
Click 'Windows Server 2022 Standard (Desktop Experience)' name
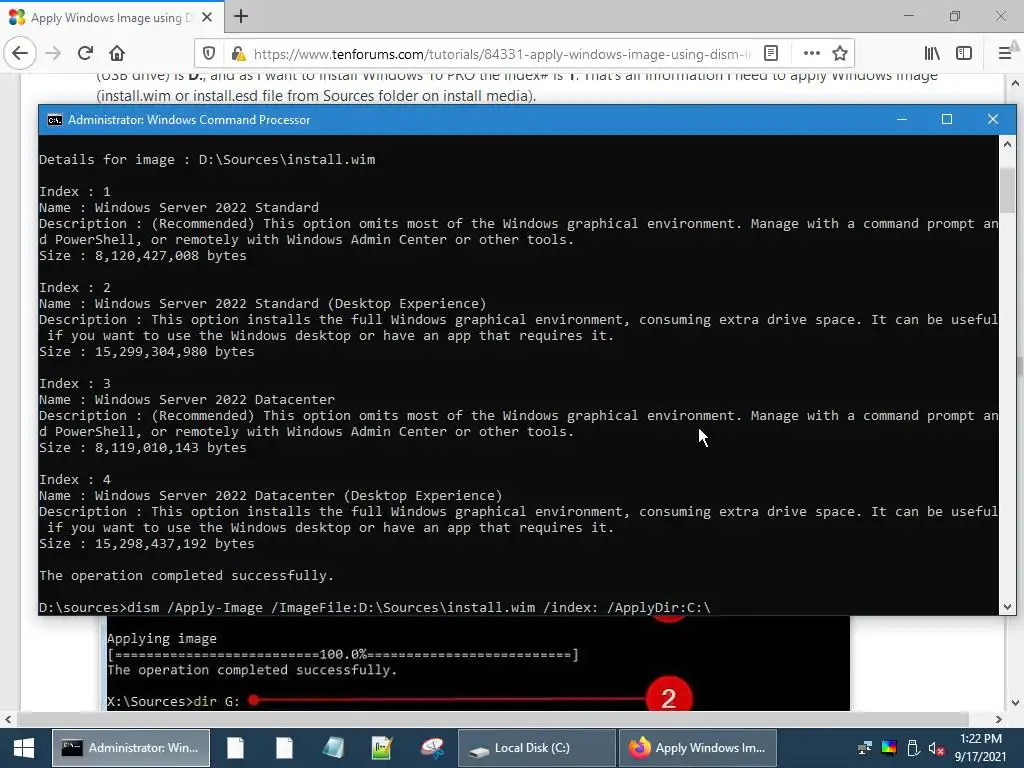click(291, 304)
